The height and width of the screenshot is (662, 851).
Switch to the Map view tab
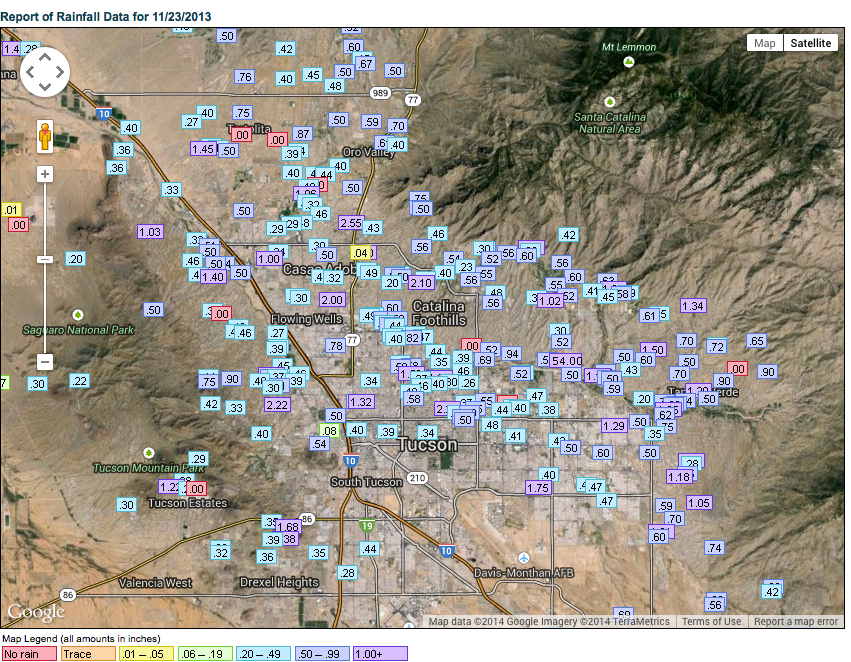pos(764,43)
